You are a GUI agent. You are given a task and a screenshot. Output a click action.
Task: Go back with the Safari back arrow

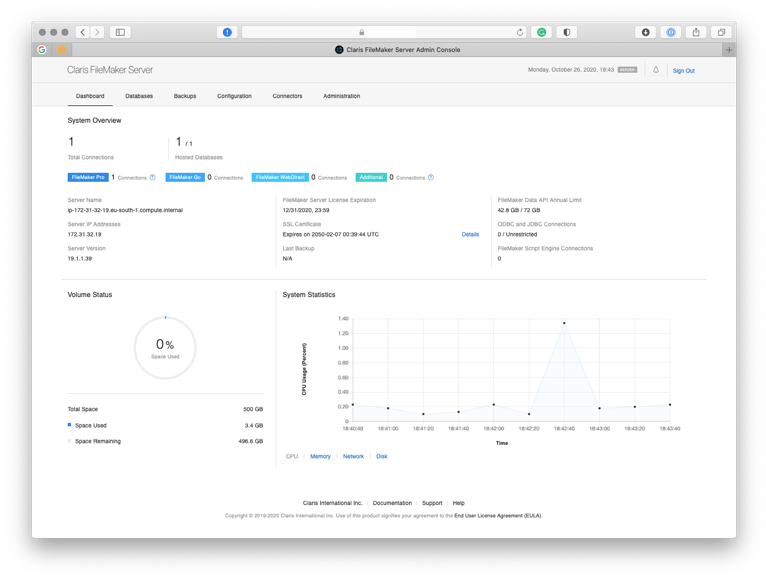pyautogui.click(x=83, y=32)
